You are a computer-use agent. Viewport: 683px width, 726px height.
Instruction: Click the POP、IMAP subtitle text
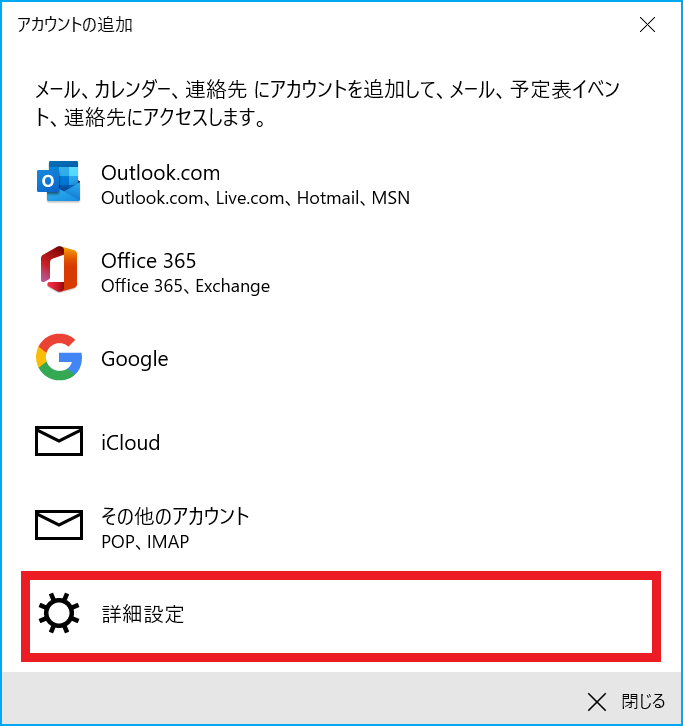[145, 542]
